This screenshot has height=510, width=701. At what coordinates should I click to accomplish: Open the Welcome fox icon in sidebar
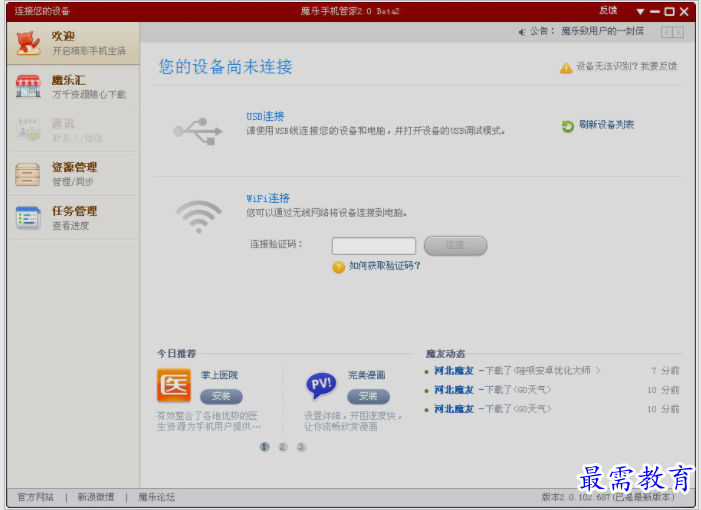[29, 43]
